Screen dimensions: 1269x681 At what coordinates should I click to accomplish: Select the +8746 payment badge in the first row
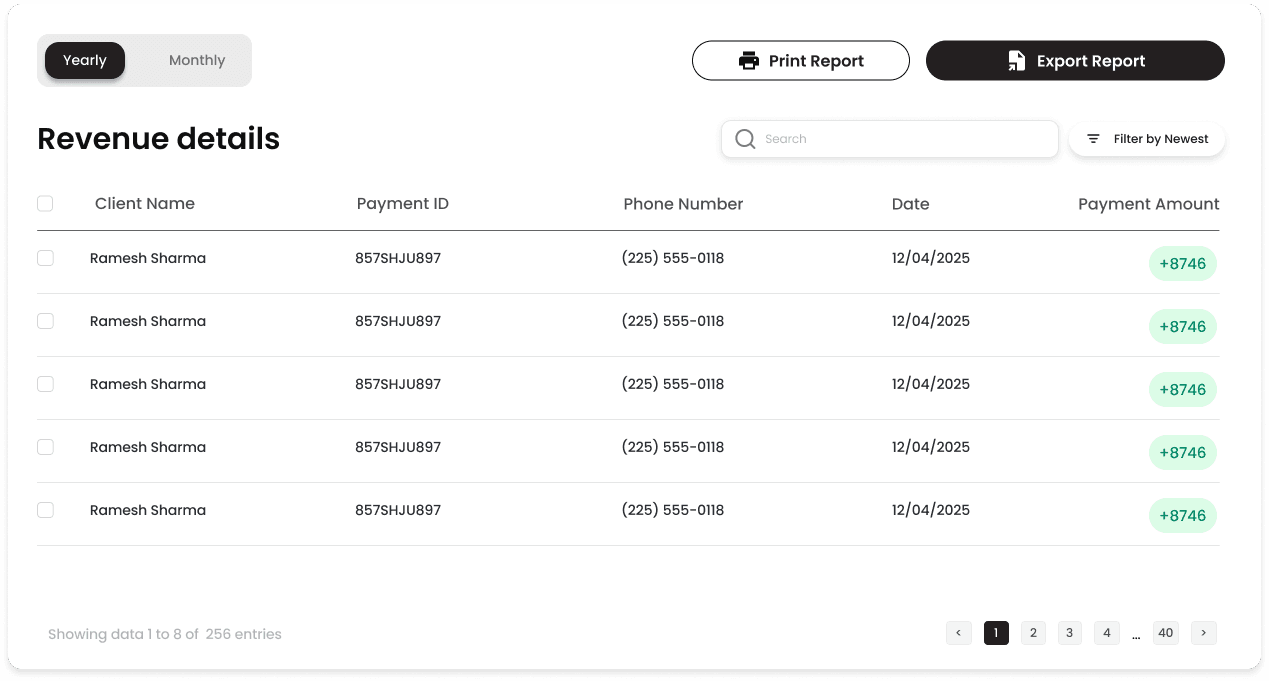pos(1182,264)
